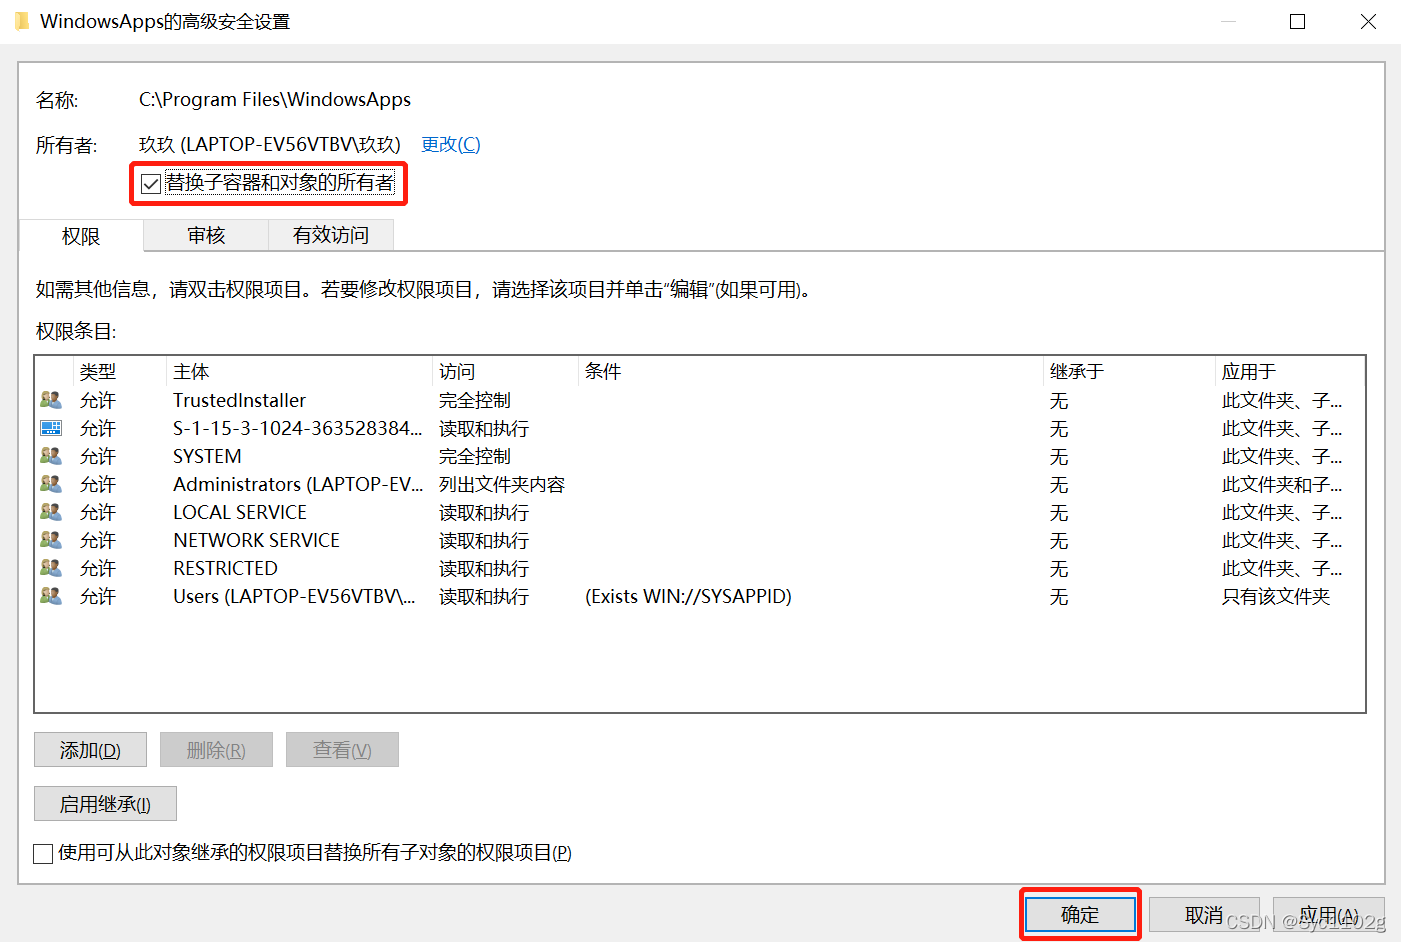1401x942 pixels.
Task: Enable 使用可从此对象继承的权限项目替换所有子对象的权限项目 checkbox
Action: point(43,853)
